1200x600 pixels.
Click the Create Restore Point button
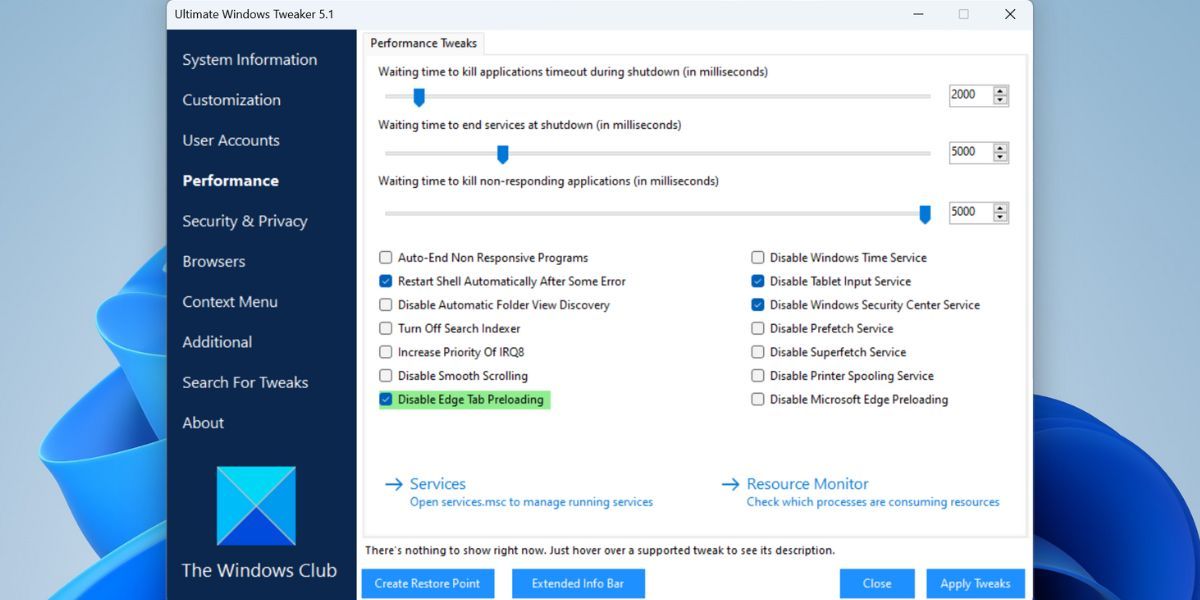[428, 583]
